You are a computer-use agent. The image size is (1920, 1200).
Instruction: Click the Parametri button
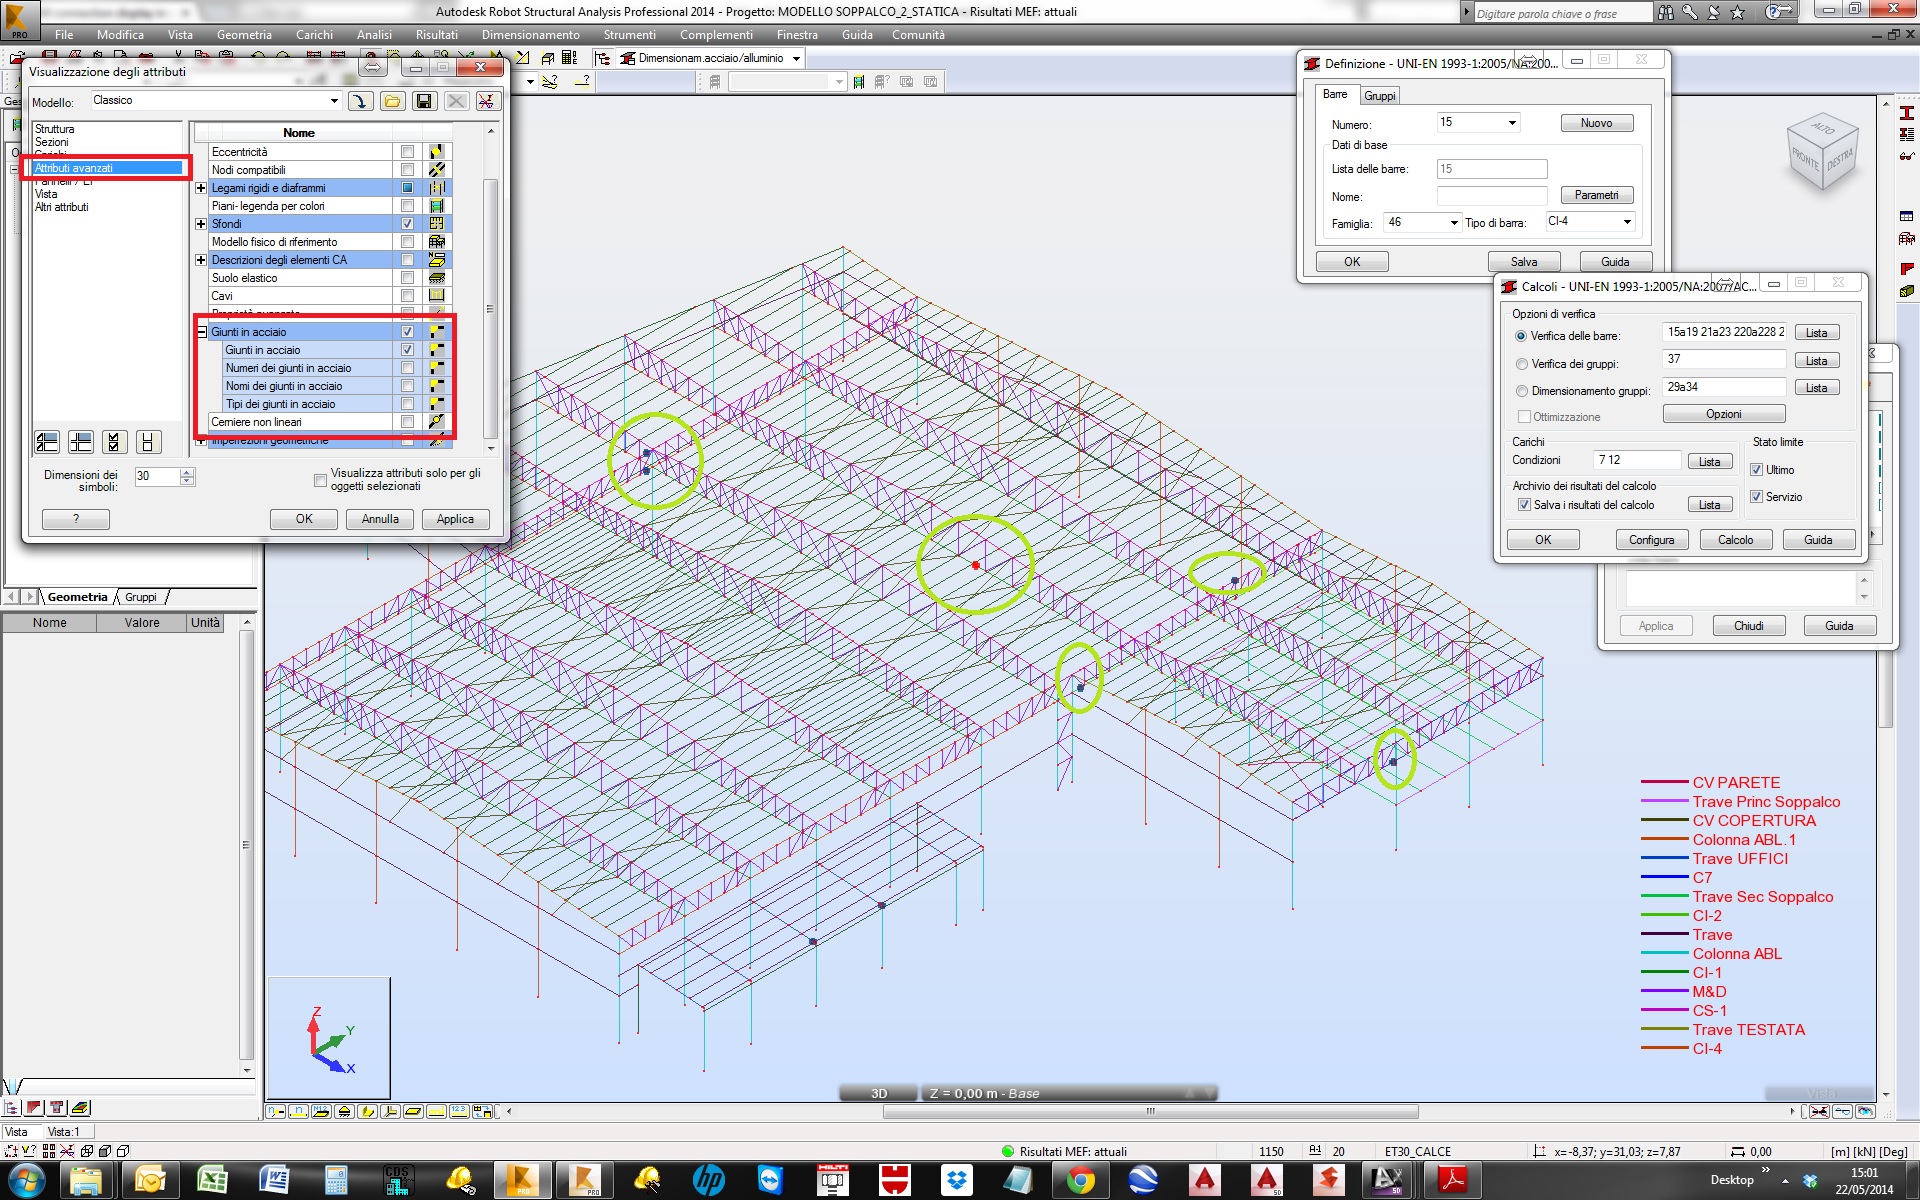tap(1596, 195)
